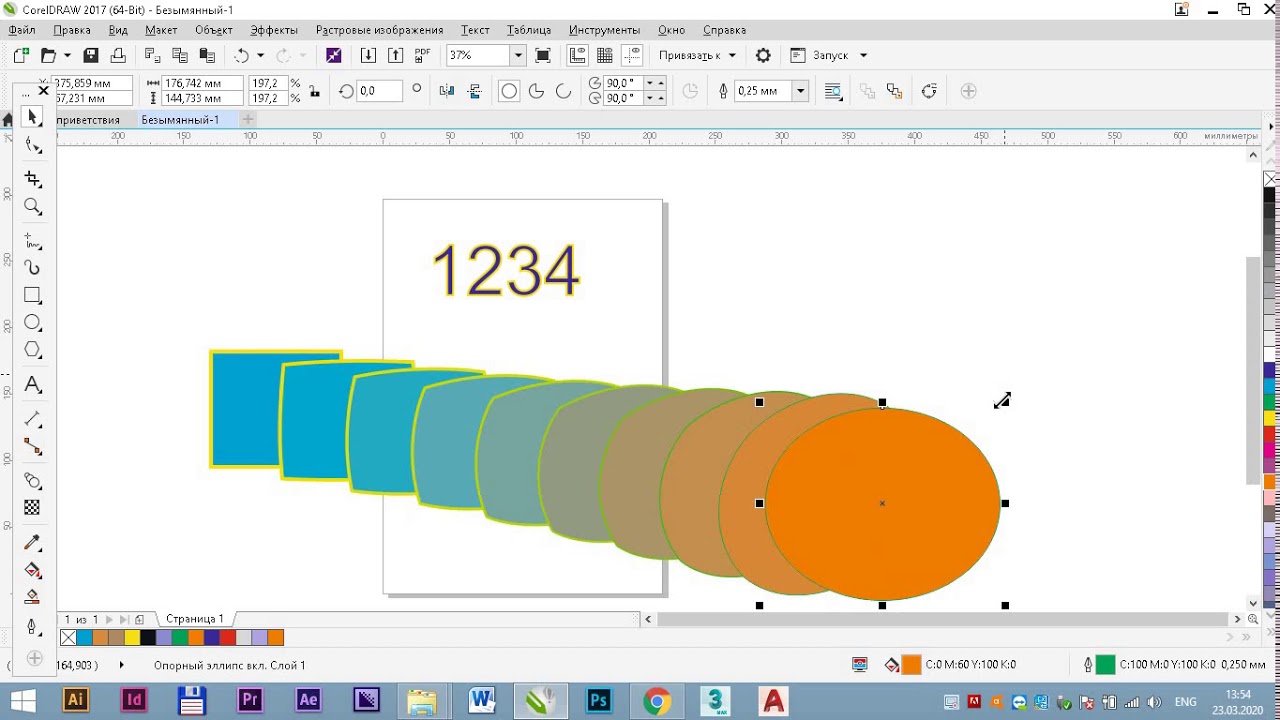Image resolution: width=1280 pixels, height=720 pixels.
Task: Click the Print icon
Action: pyautogui.click(x=118, y=55)
